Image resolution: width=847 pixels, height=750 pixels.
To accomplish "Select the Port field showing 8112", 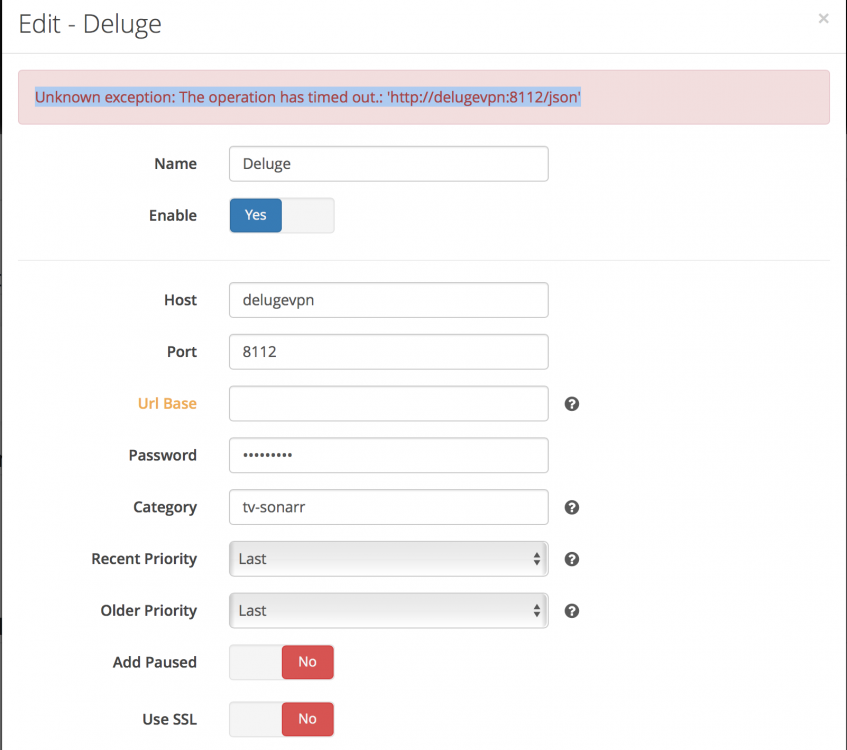I will tap(388, 352).
